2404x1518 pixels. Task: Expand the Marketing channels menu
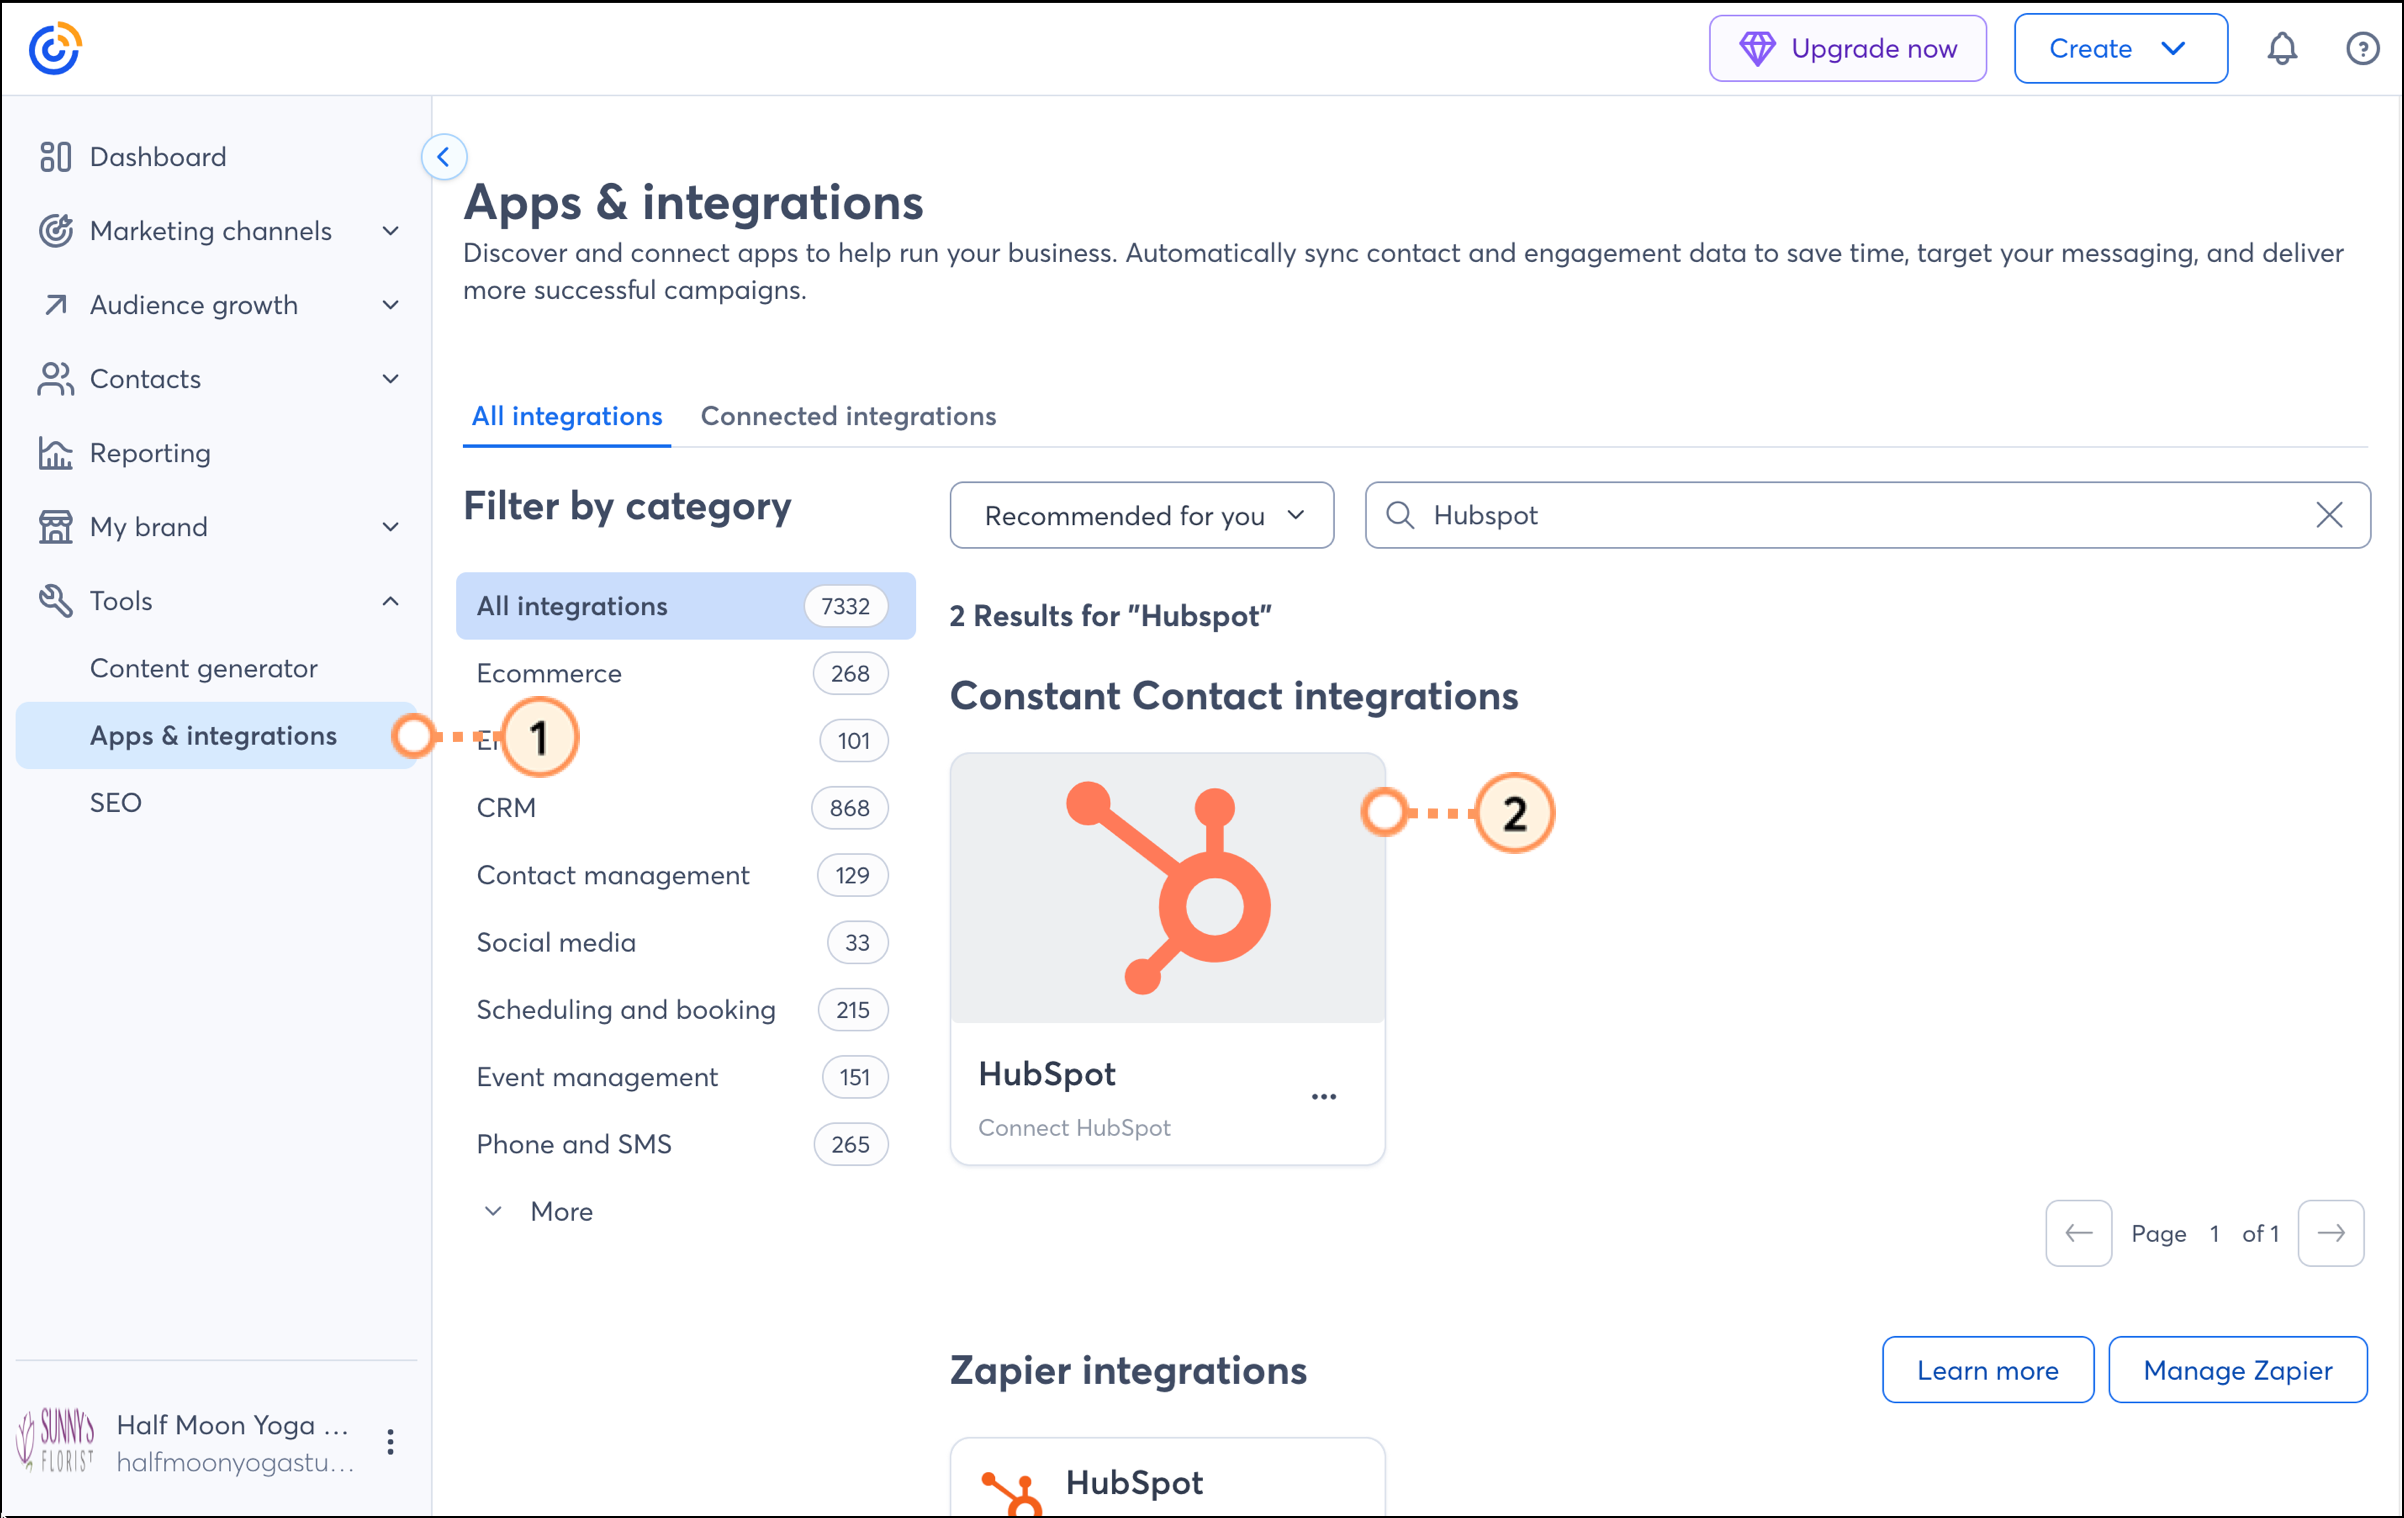pyautogui.click(x=391, y=231)
